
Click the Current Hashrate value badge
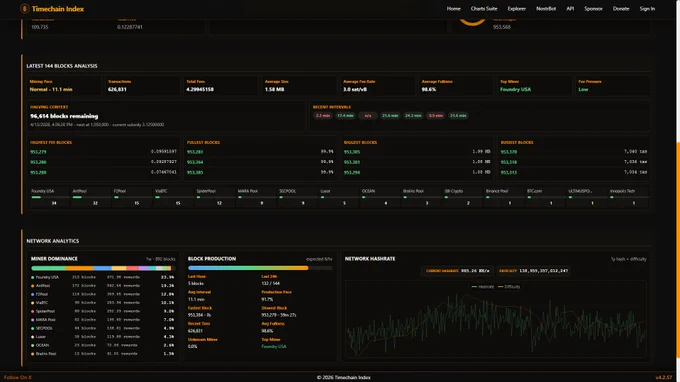click(x=457, y=271)
